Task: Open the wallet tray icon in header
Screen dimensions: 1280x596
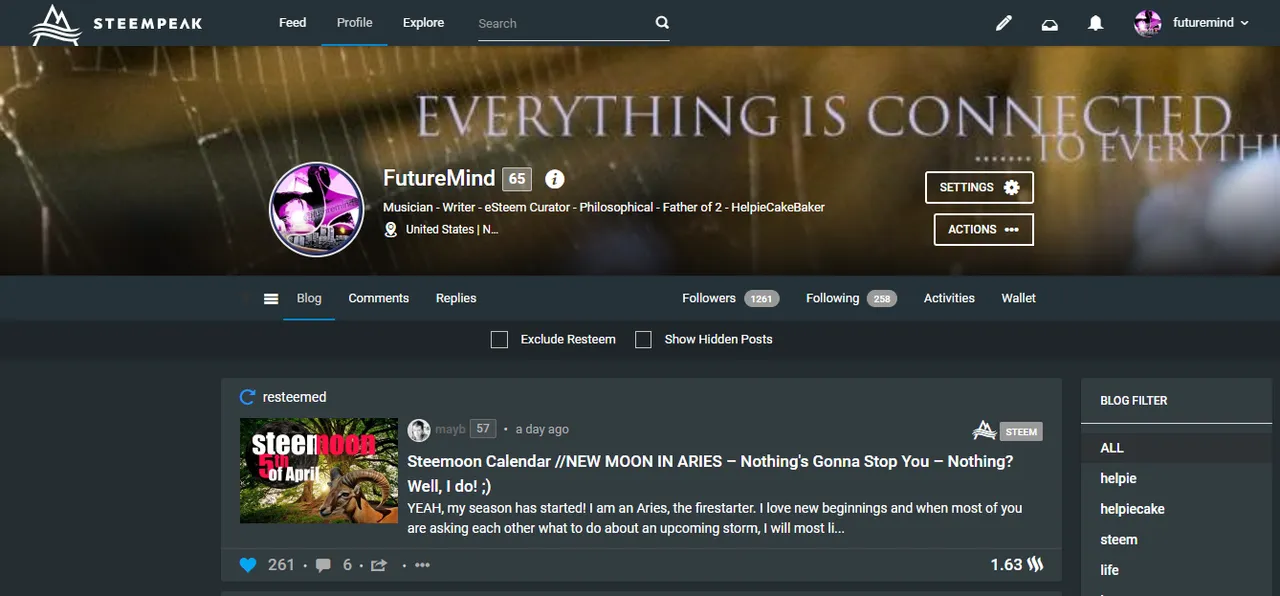Action: click(1050, 24)
